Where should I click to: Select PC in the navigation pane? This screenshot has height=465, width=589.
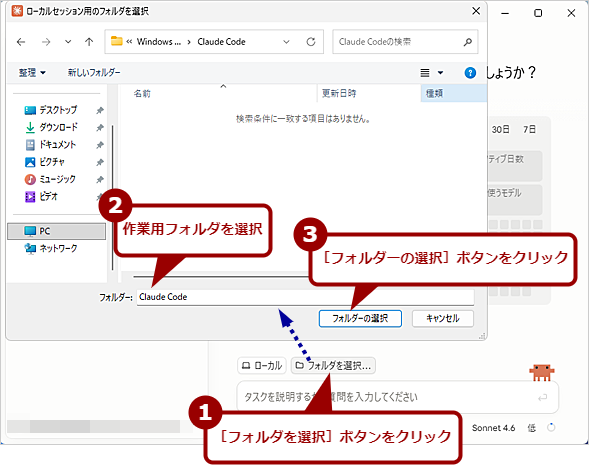56,231
